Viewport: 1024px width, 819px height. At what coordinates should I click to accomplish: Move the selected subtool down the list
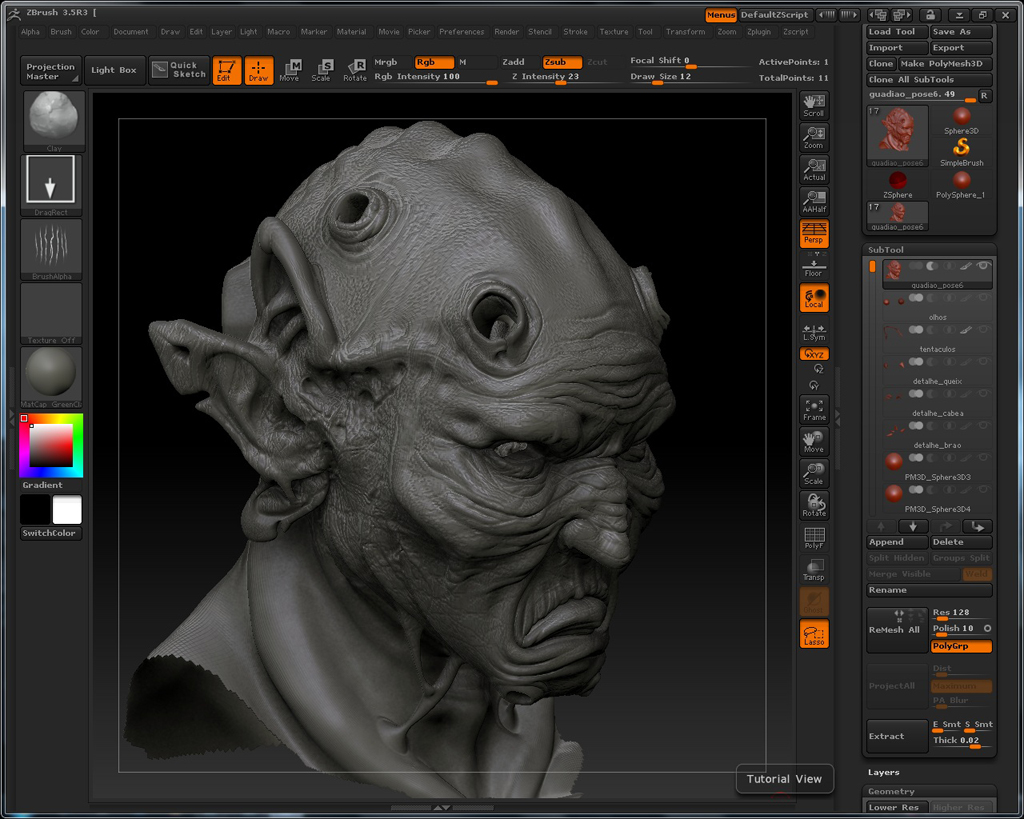point(913,526)
